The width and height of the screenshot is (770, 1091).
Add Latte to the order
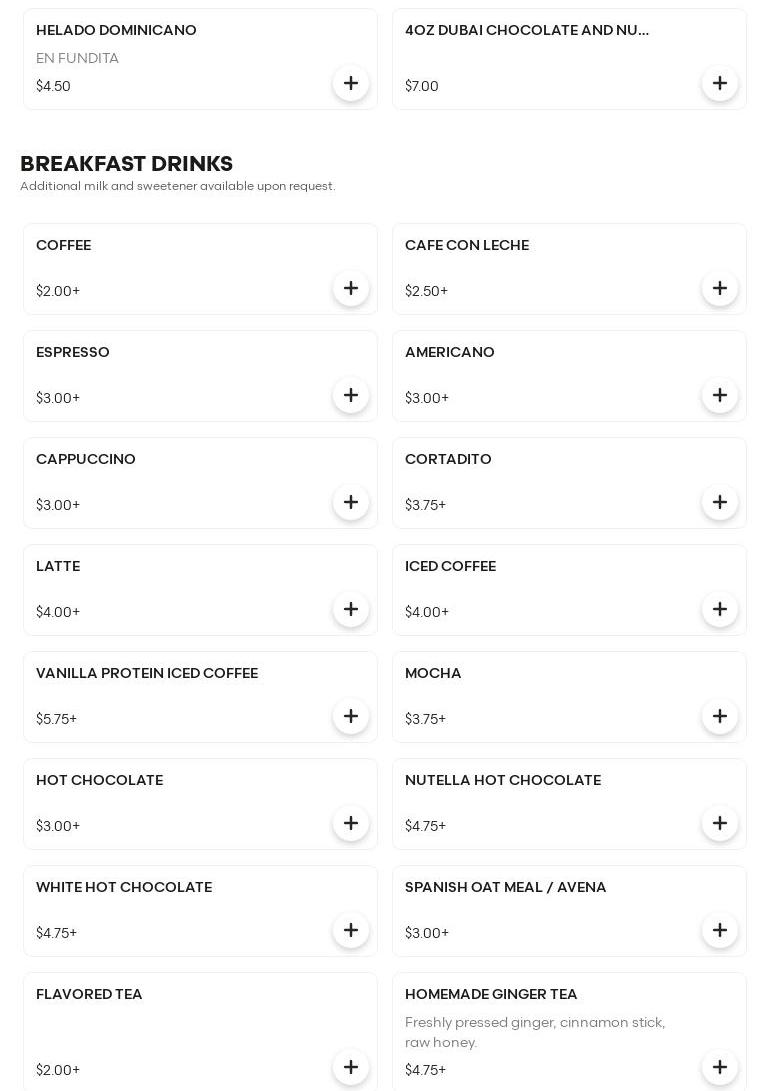351,610
